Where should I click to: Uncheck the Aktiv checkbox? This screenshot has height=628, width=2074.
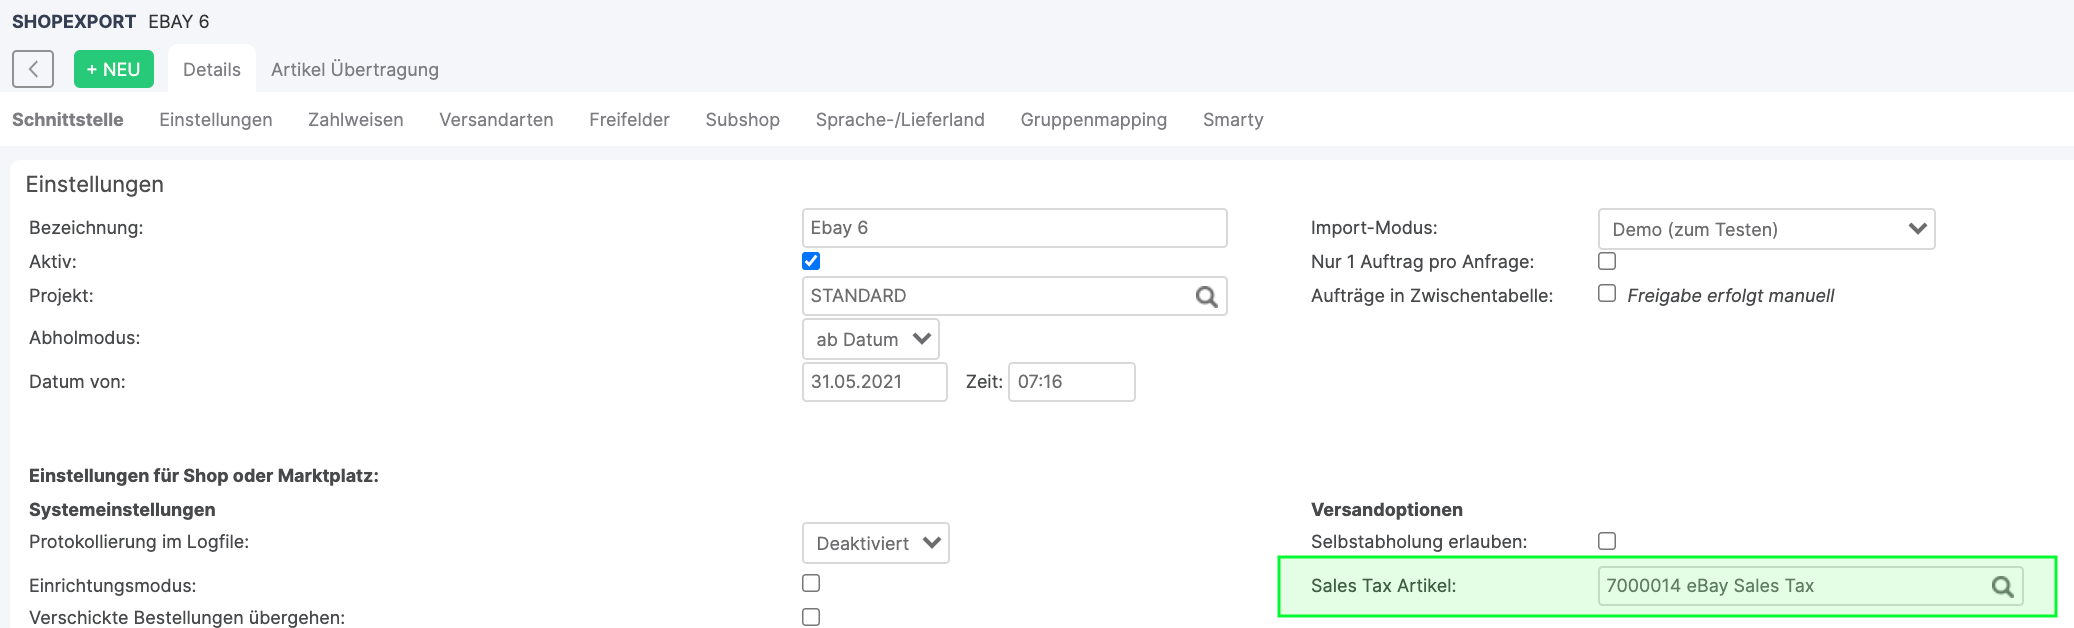tap(811, 261)
